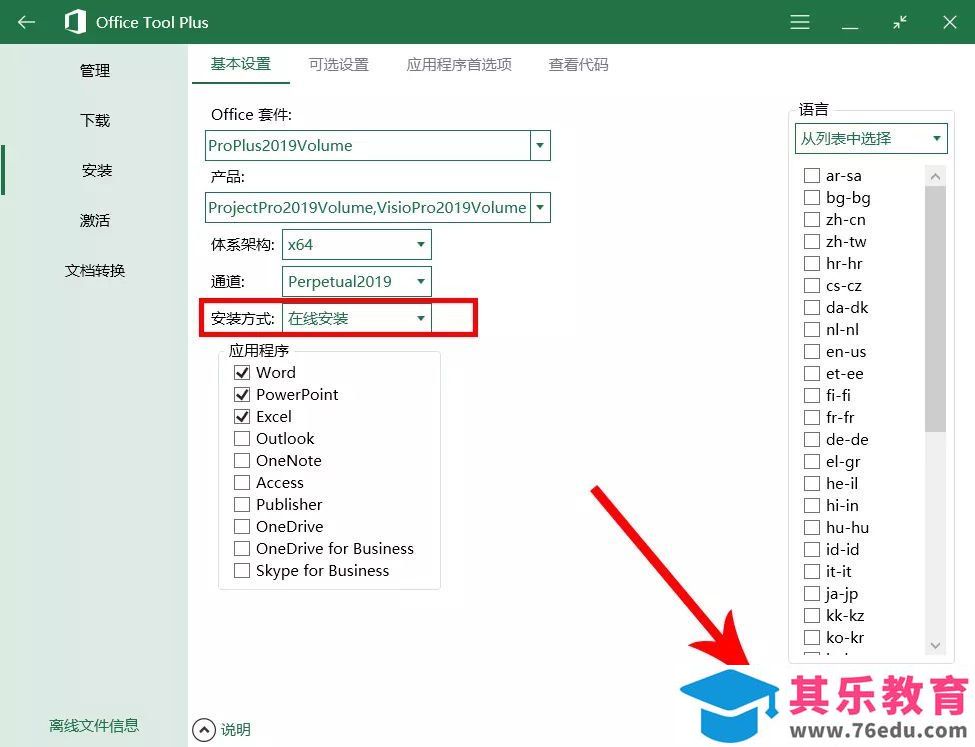975x747 pixels.
Task: Go back with the arrow icon
Action: click(26, 22)
